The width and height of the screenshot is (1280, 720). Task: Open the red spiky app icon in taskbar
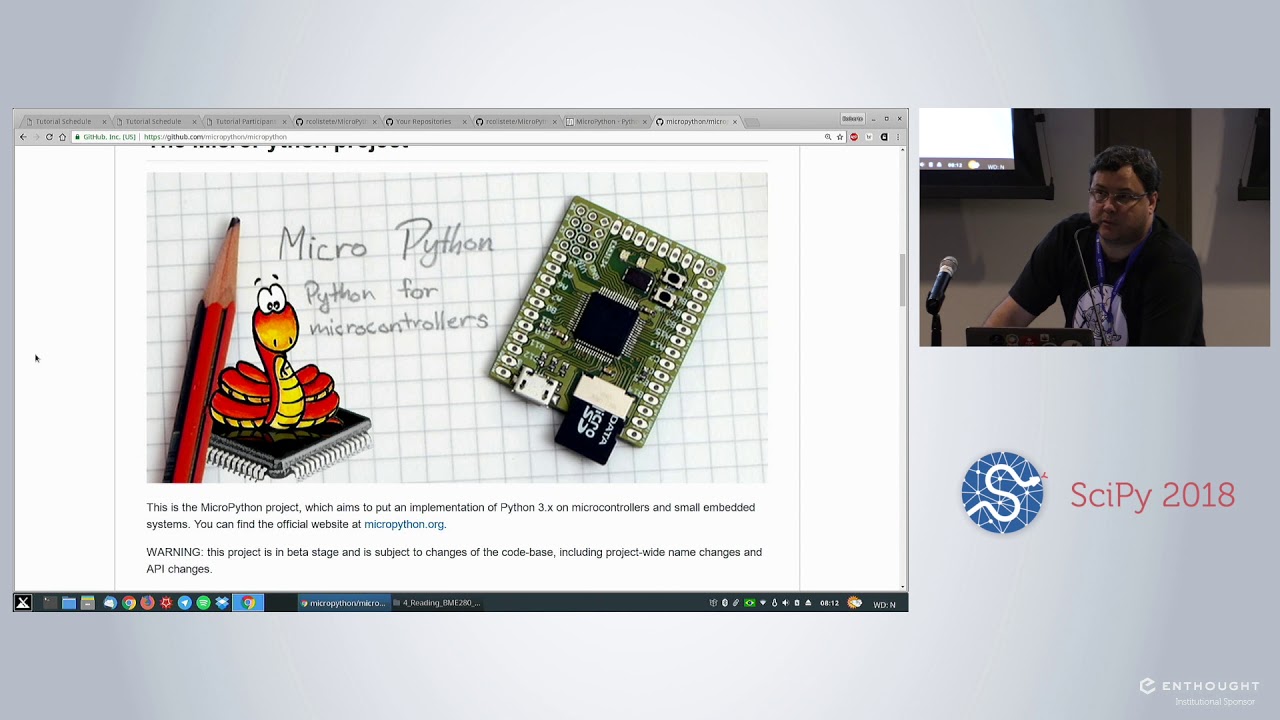click(x=166, y=603)
